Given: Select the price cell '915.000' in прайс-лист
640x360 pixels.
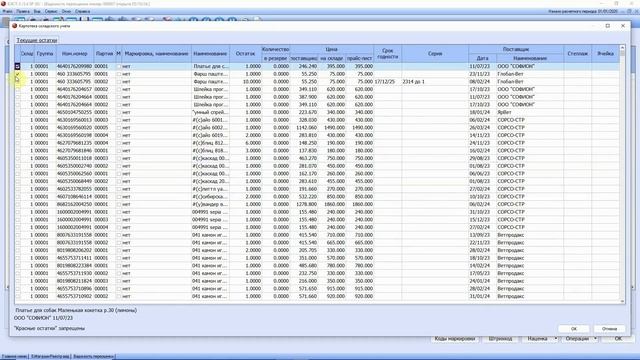Looking at the screenshot, I should (x=359, y=289).
